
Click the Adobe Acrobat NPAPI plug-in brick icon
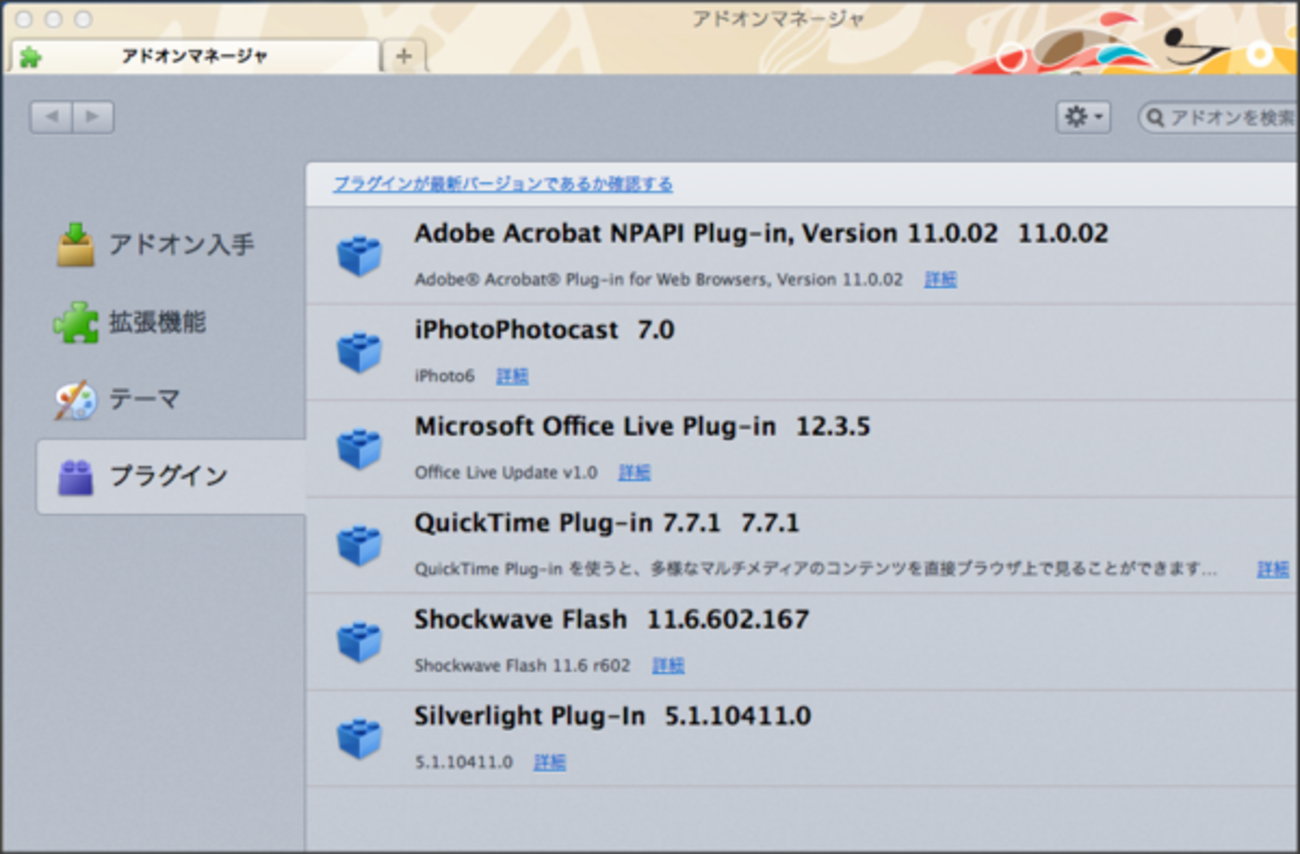pyautogui.click(x=359, y=255)
